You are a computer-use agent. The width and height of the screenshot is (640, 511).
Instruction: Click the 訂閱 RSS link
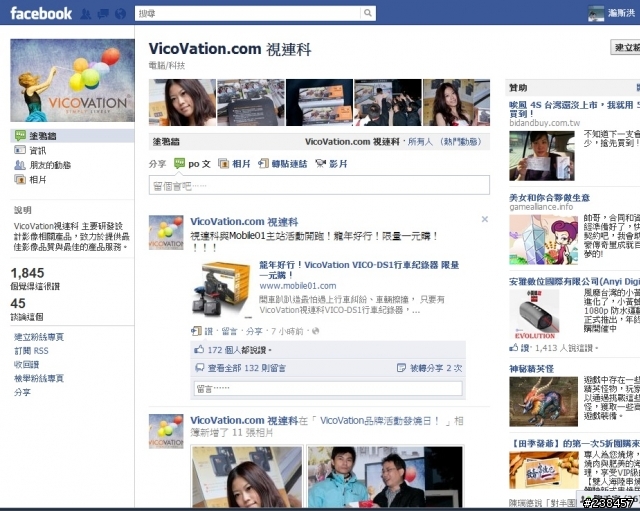point(31,351)
